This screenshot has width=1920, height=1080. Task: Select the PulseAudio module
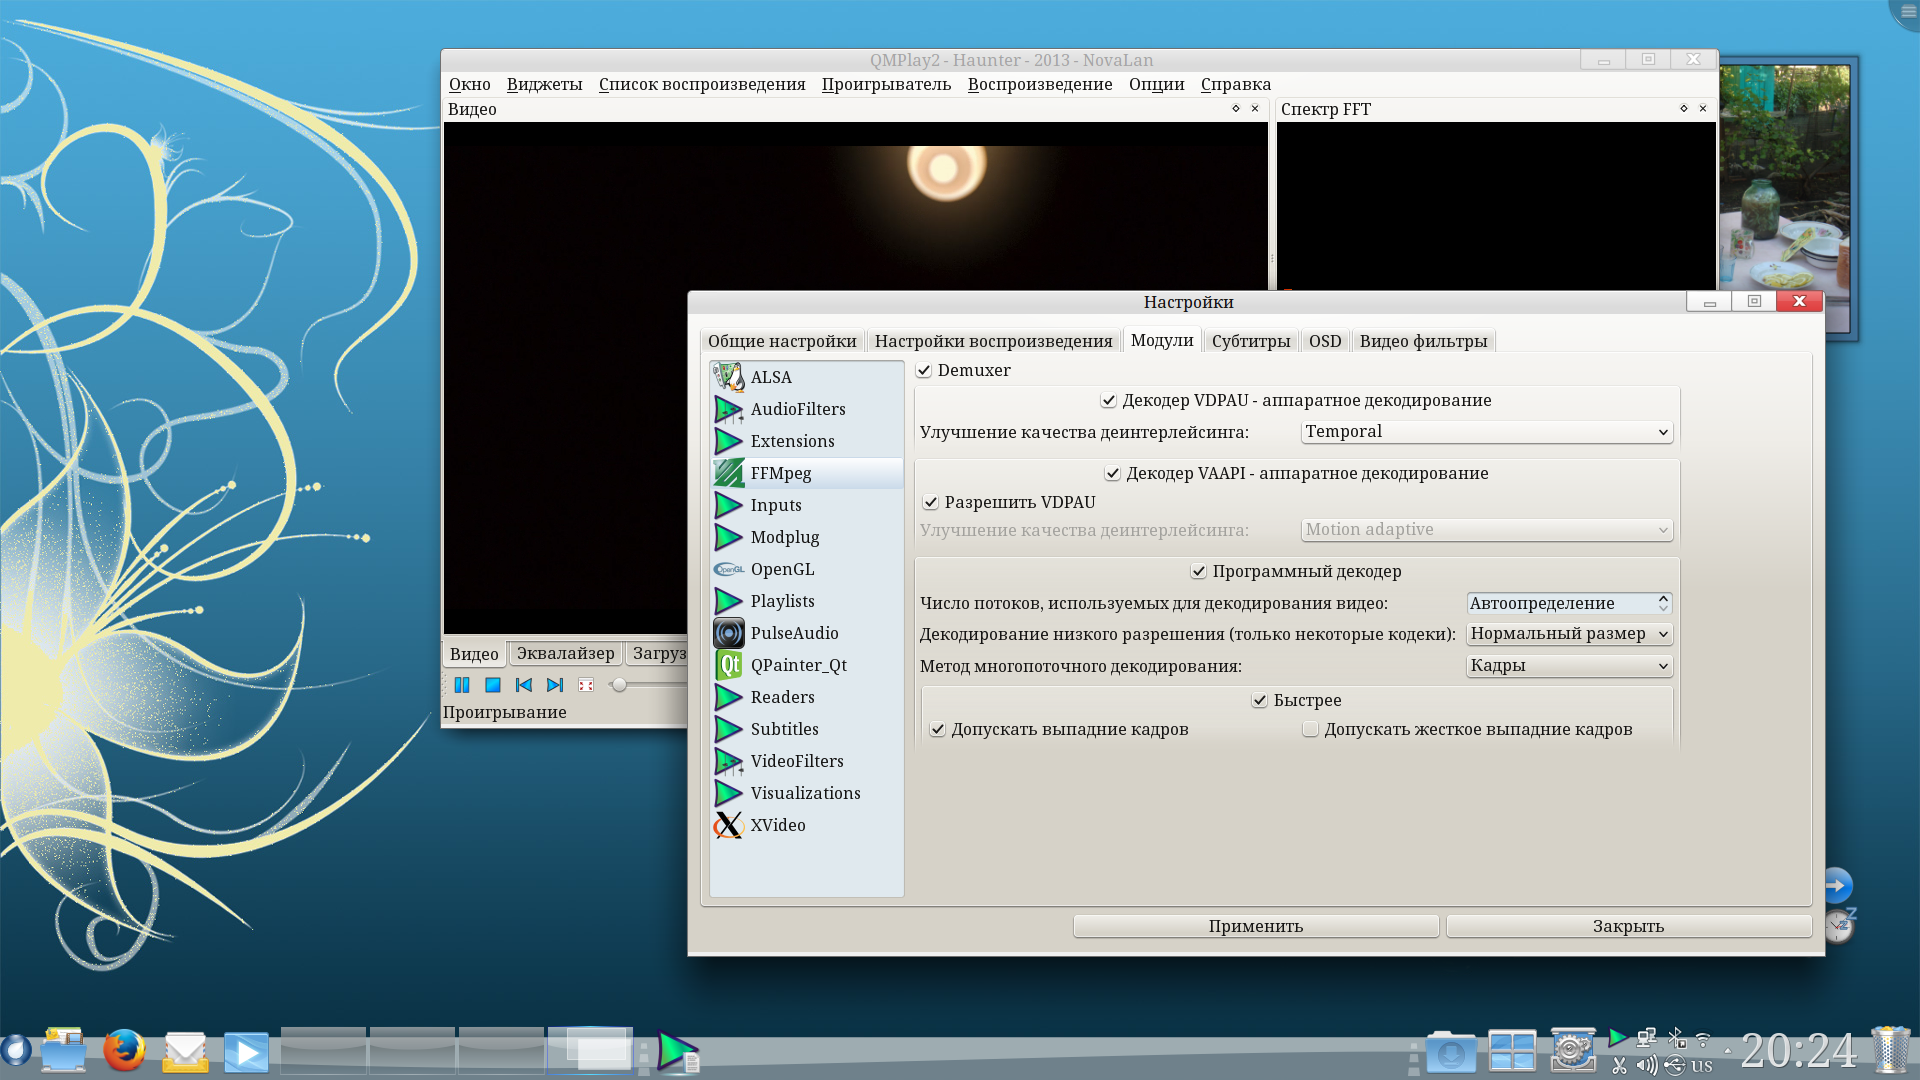click(794, 633)
